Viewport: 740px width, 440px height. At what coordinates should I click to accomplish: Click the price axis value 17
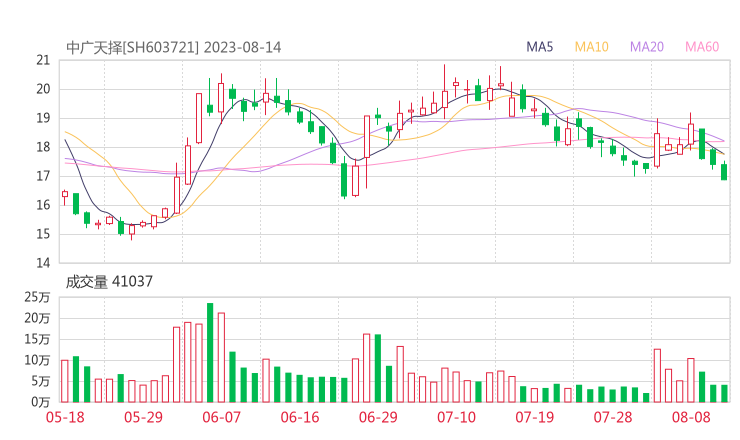click(43, 176)
